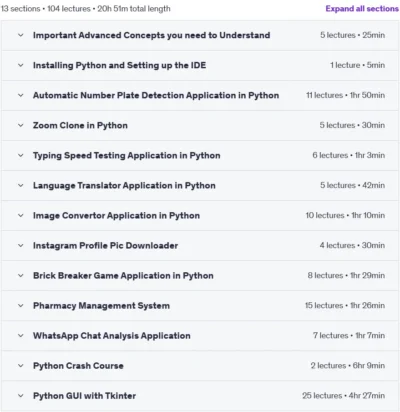Open Zoom Clone in Python chevron
Screen dimensions: 400x412
21,125
